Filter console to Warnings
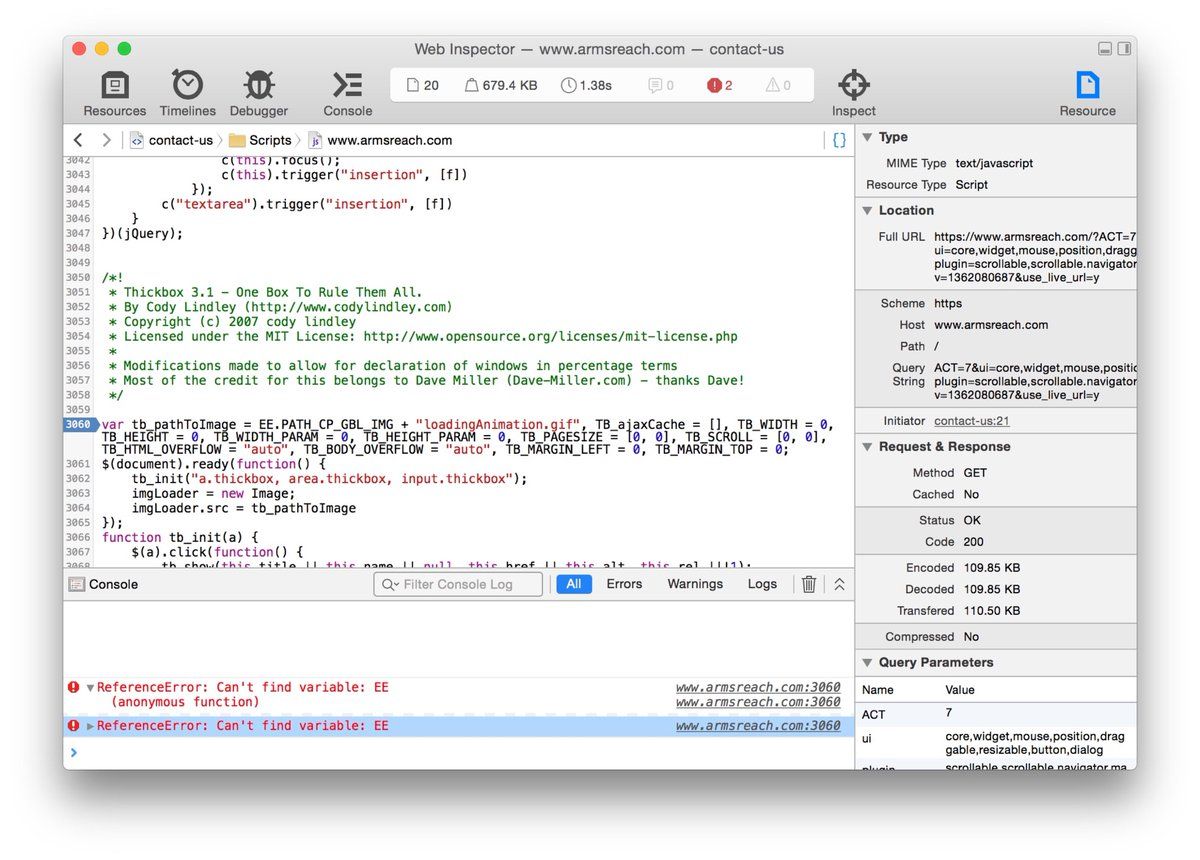Screen dimensions: 1200x860 tap(695, 584)
